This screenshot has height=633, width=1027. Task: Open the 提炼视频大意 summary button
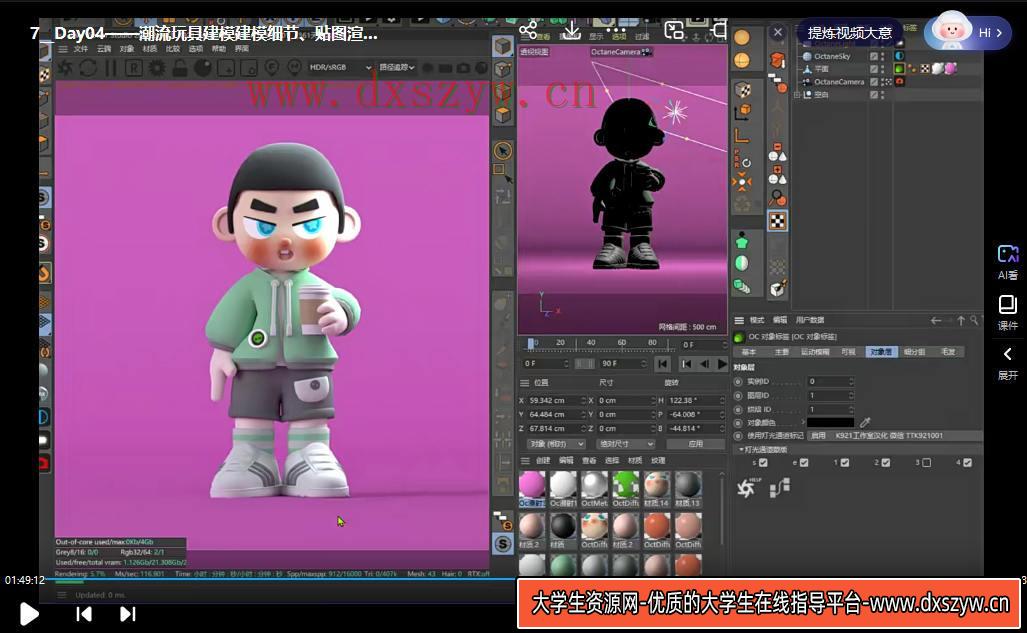(x=850, y=33)
